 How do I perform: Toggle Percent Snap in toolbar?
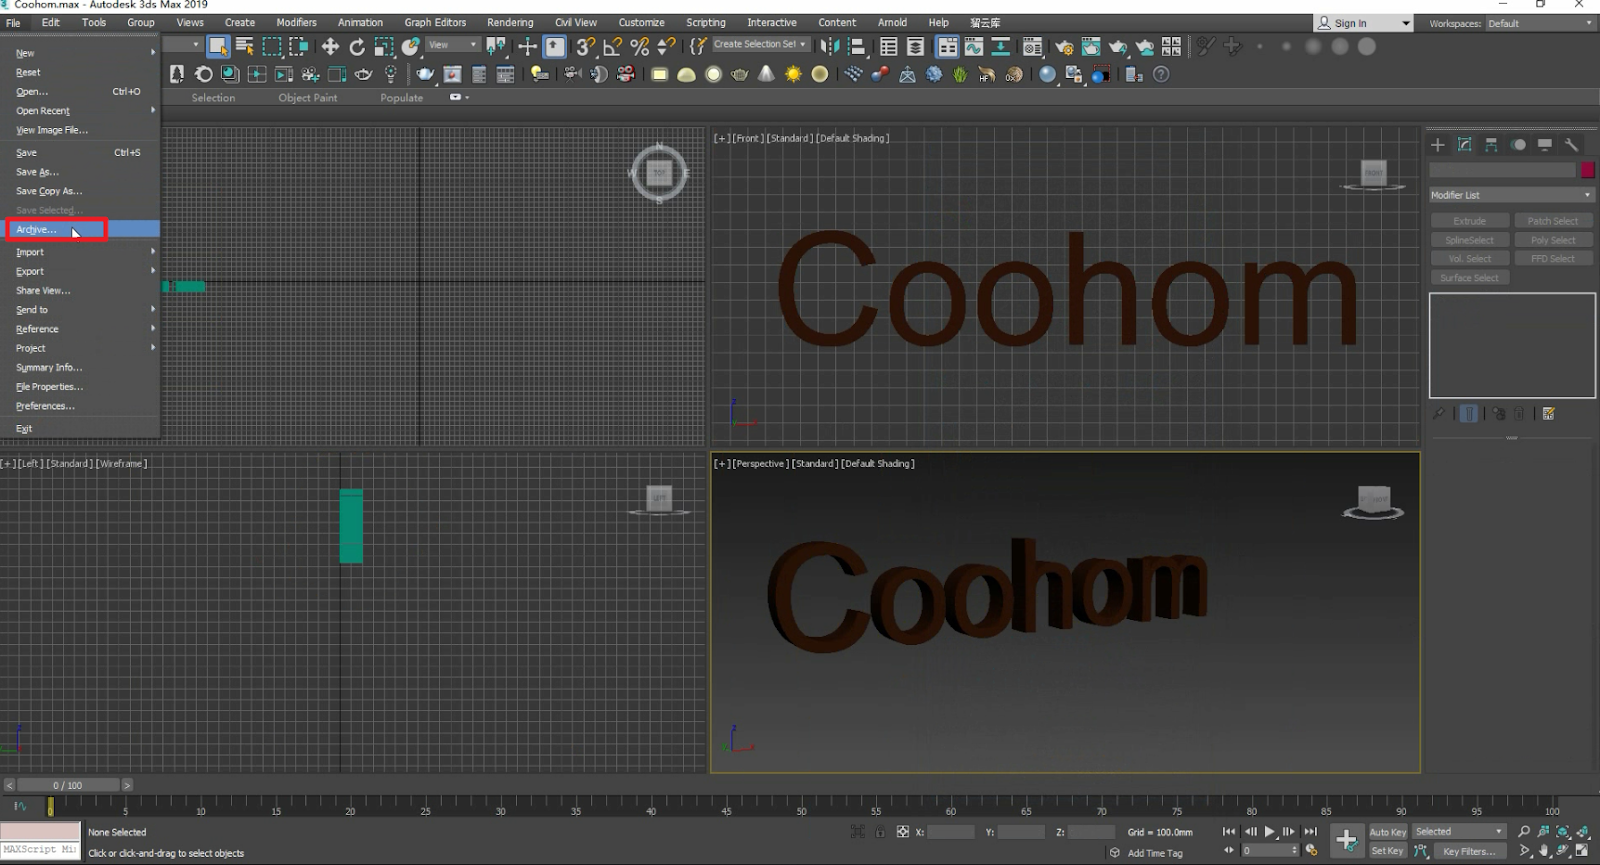tap(640, 46)
